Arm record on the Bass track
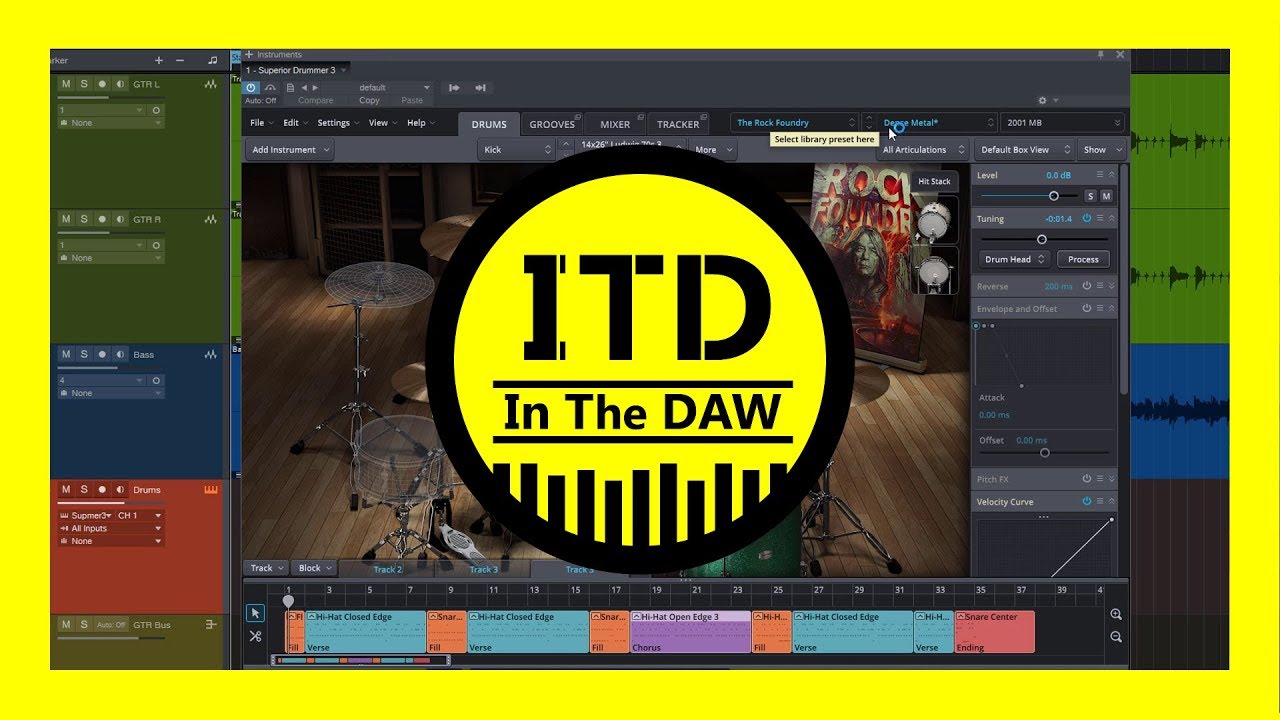 click(x=102, y=354)
